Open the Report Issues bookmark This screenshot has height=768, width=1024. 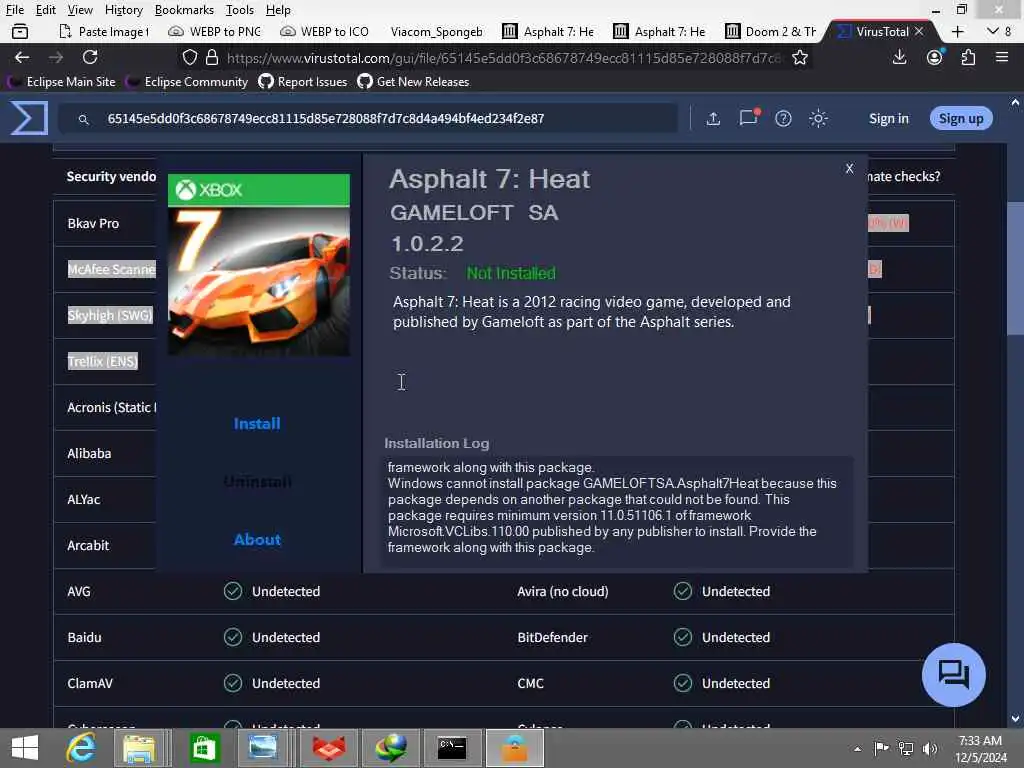click(303, 82)
